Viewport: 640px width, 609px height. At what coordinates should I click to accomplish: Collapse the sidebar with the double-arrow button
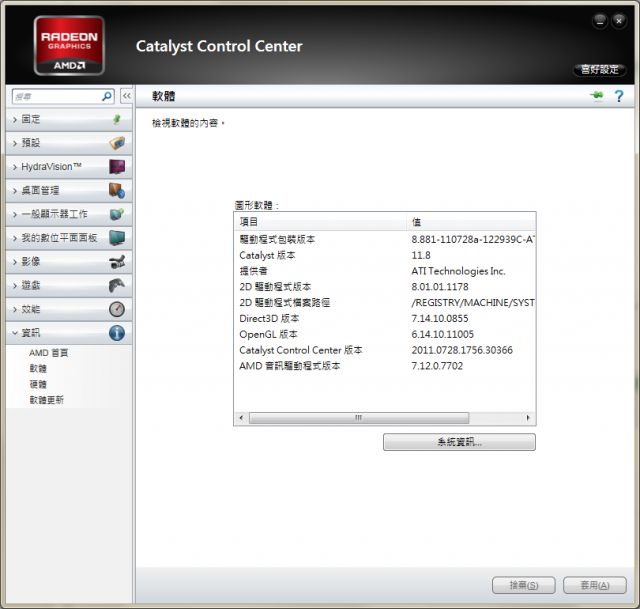pos(127,96)
